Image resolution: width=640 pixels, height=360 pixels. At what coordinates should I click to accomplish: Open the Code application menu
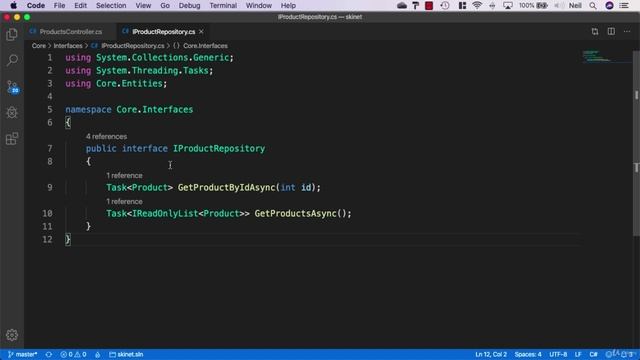36,5
